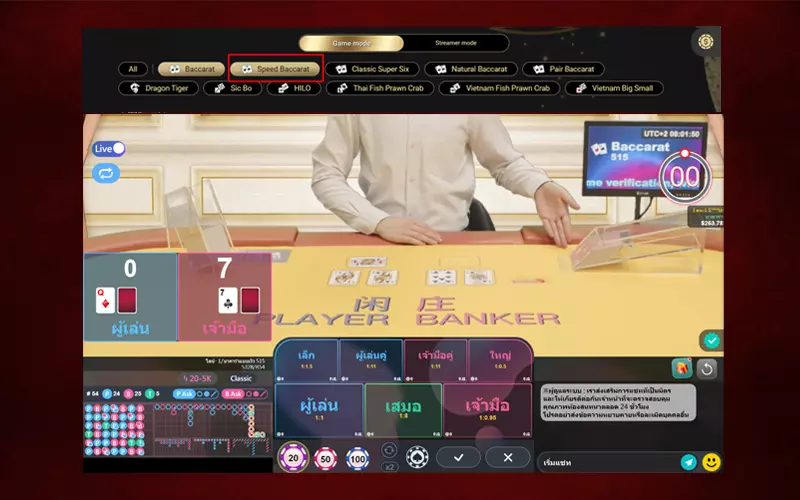Viewport: 800px width, 500px height.
Task: Select the Dragon Tiger game tab
Action: [159, 88]
